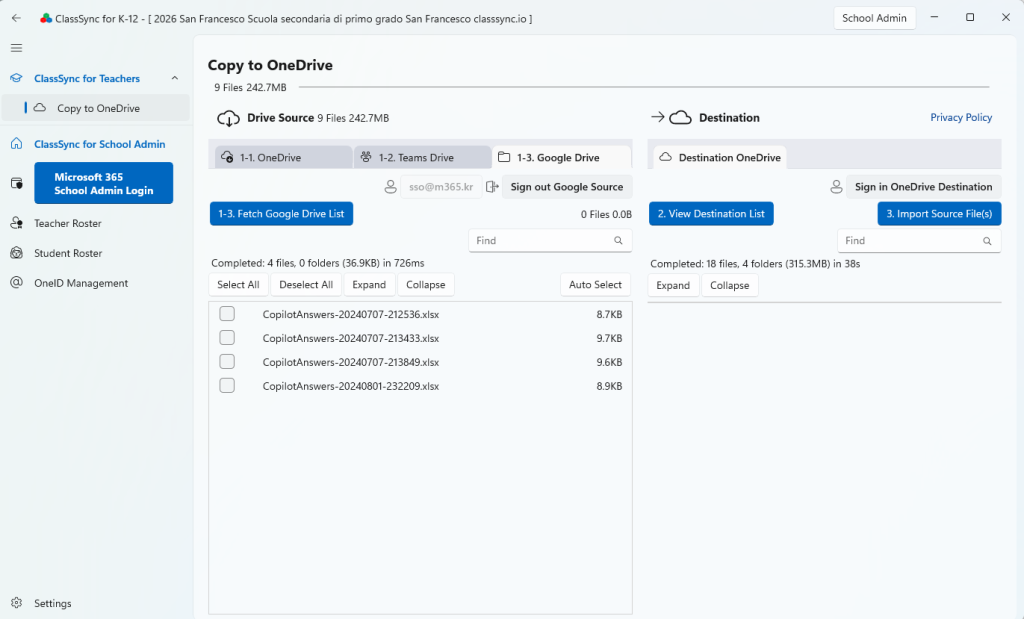Focus the source Find input field
This screenshot has width=1024, height=619.
pyautogui.click(x=550, y=240)
